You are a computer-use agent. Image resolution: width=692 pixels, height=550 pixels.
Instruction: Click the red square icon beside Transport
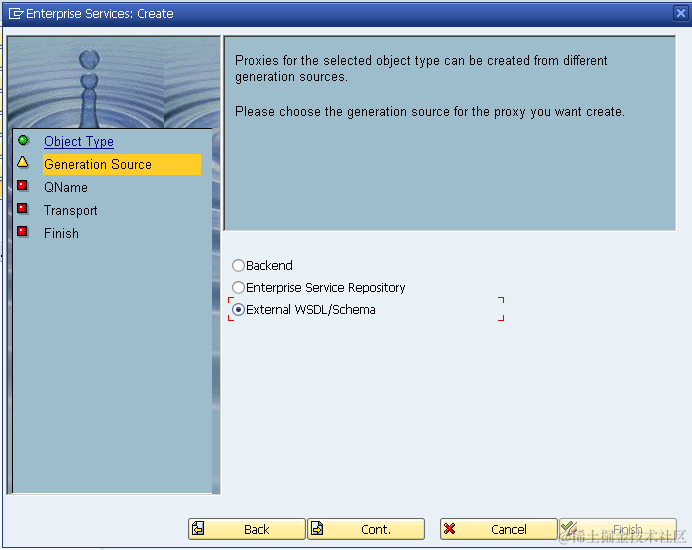(23, 208)
